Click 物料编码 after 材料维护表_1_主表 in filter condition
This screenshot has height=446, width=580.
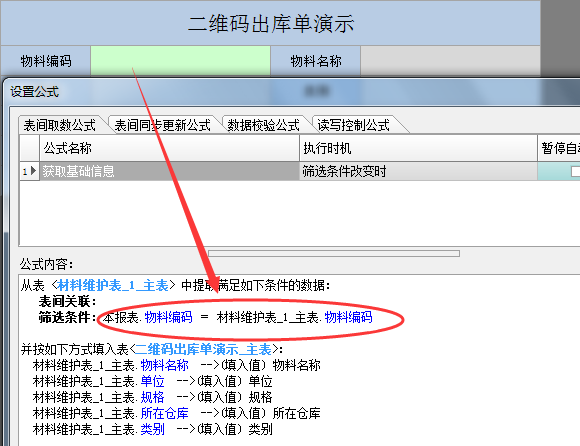click(348, 317)
